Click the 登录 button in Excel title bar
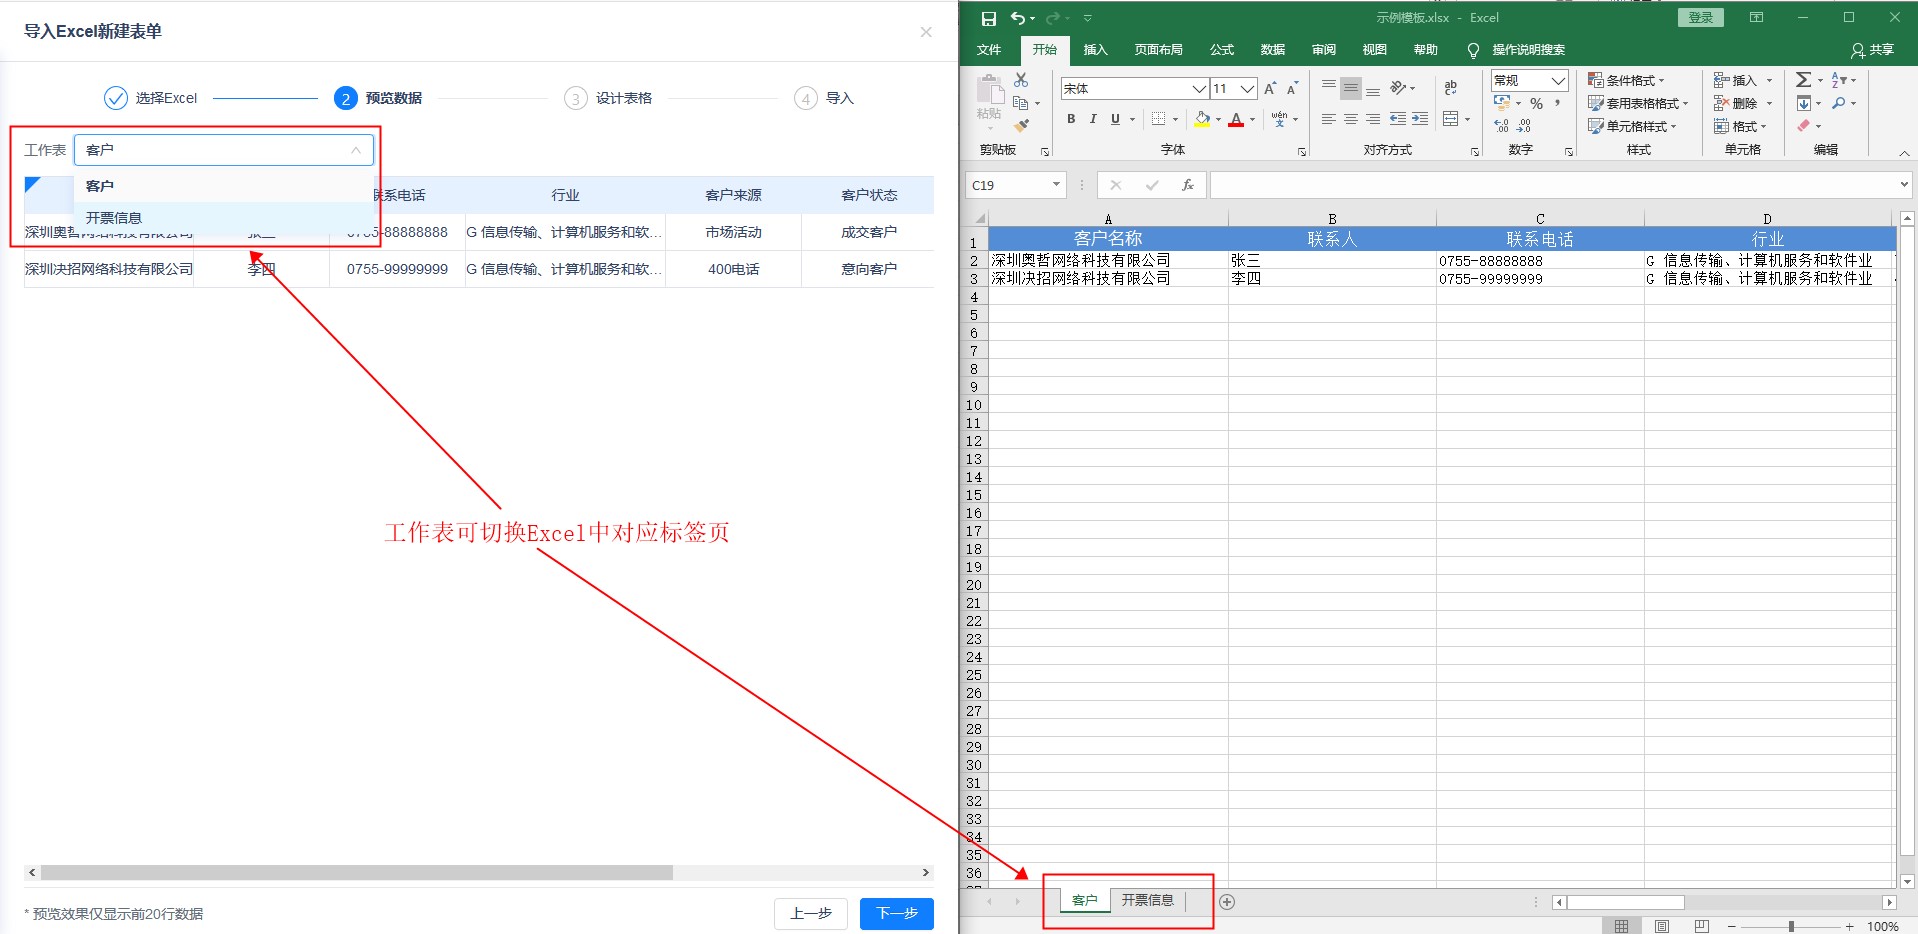 tap(1700, 18)
